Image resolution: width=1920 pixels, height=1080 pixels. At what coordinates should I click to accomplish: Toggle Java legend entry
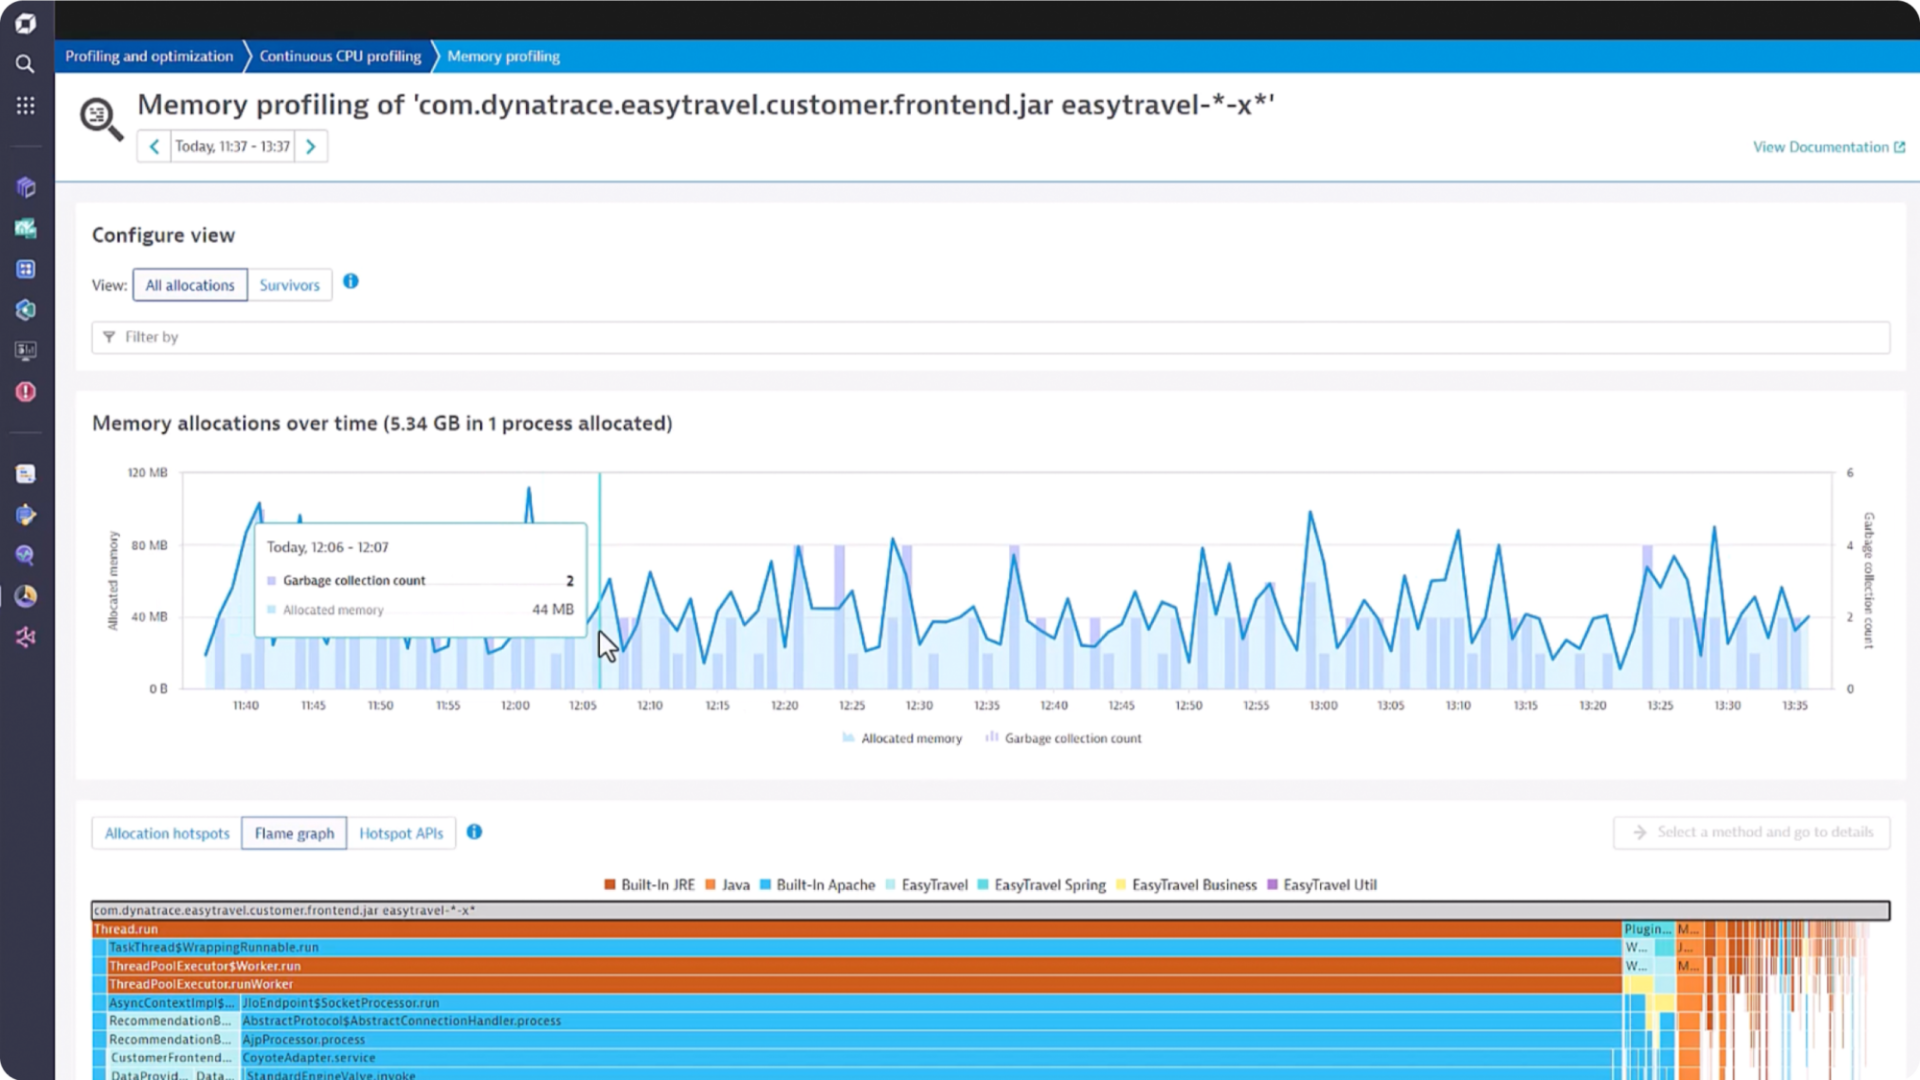pyautogui.click(x=727, y=885)
